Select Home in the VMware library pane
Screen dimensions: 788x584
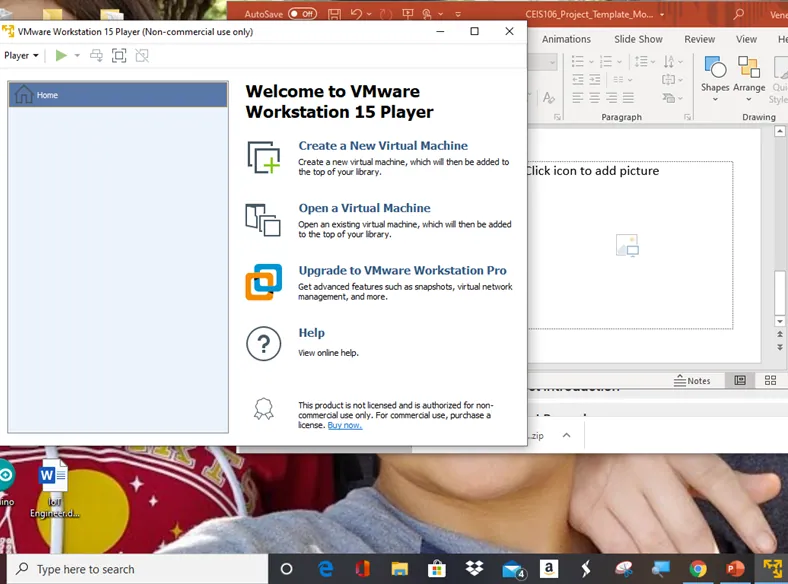pyautogui.click(x=118, y=95)
